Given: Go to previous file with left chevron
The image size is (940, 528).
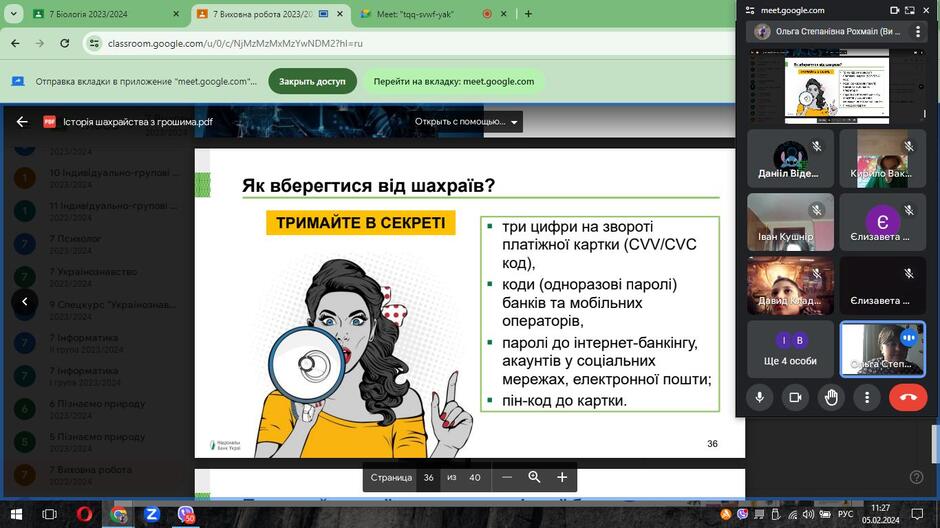Looking at the screenshot, I should (25, 301).
